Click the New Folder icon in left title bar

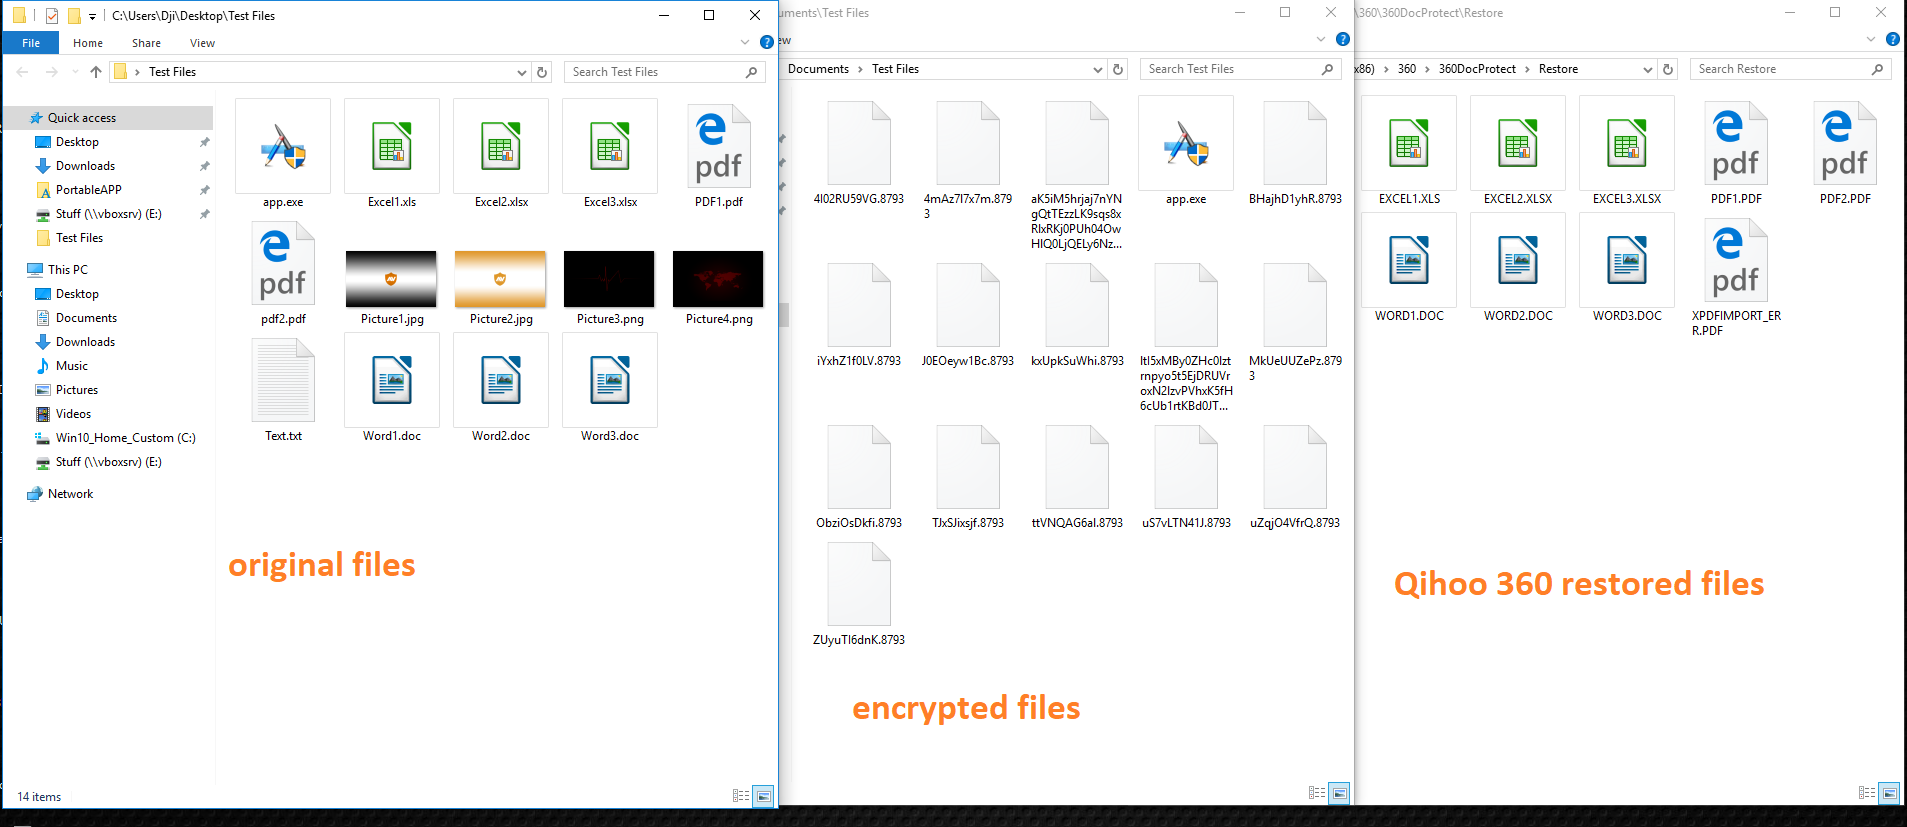click(x=74, y=16)
